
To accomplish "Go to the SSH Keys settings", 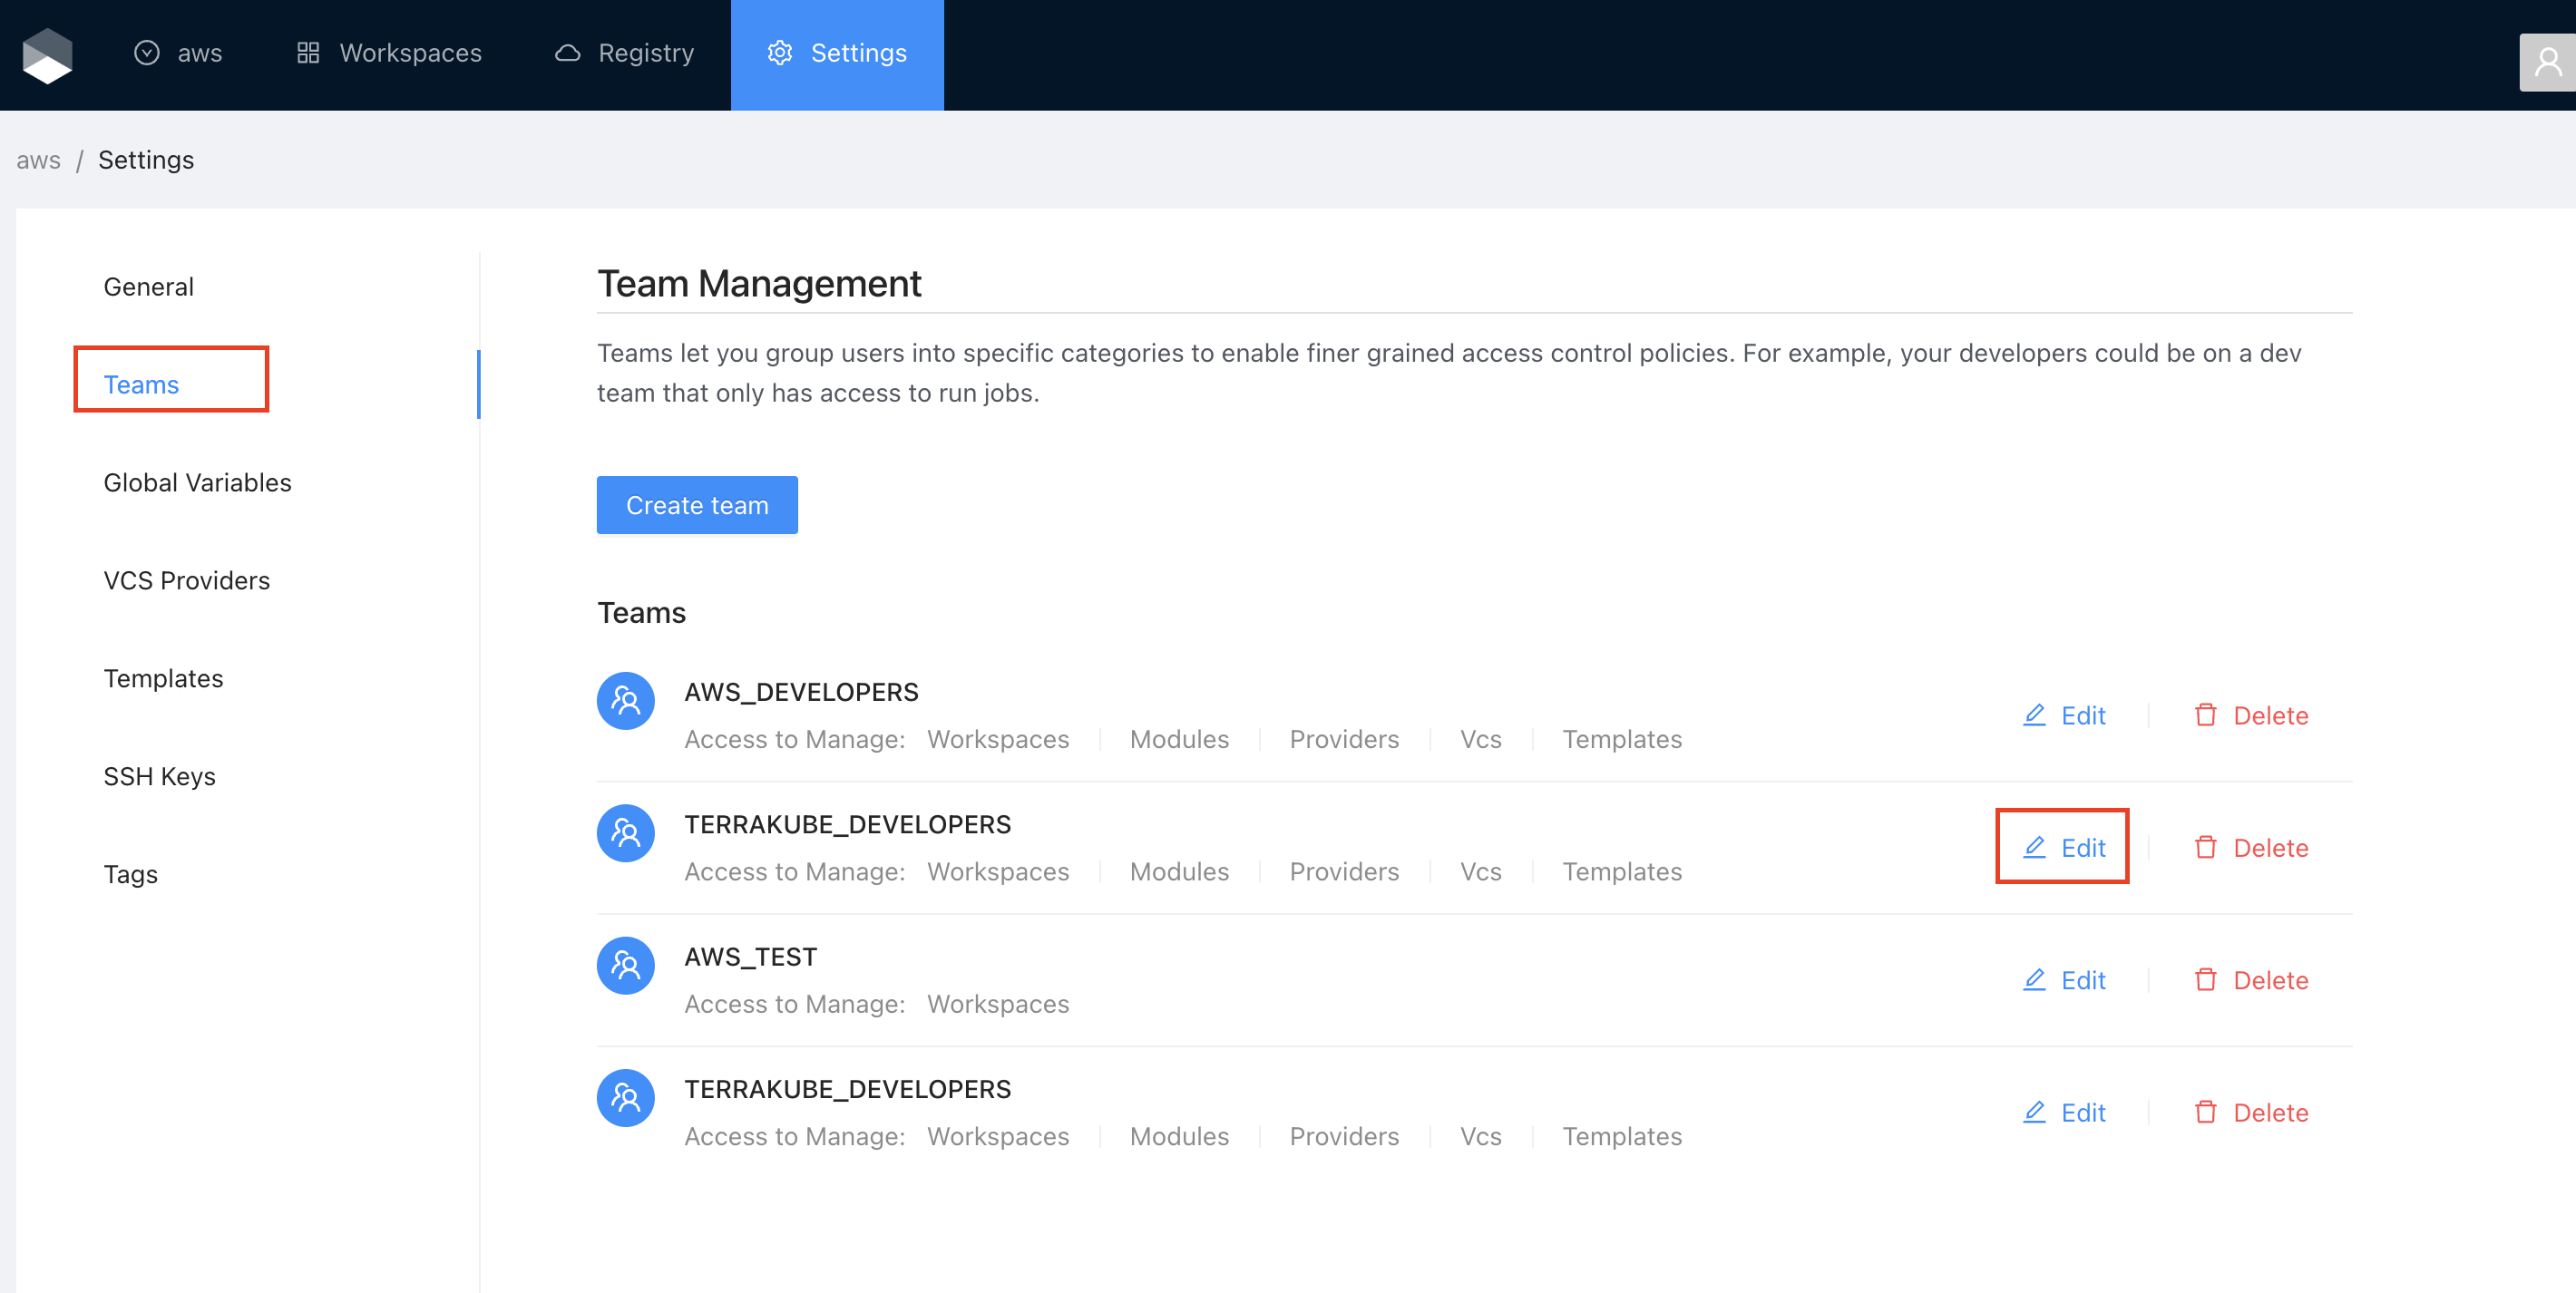I will point(159,777).
